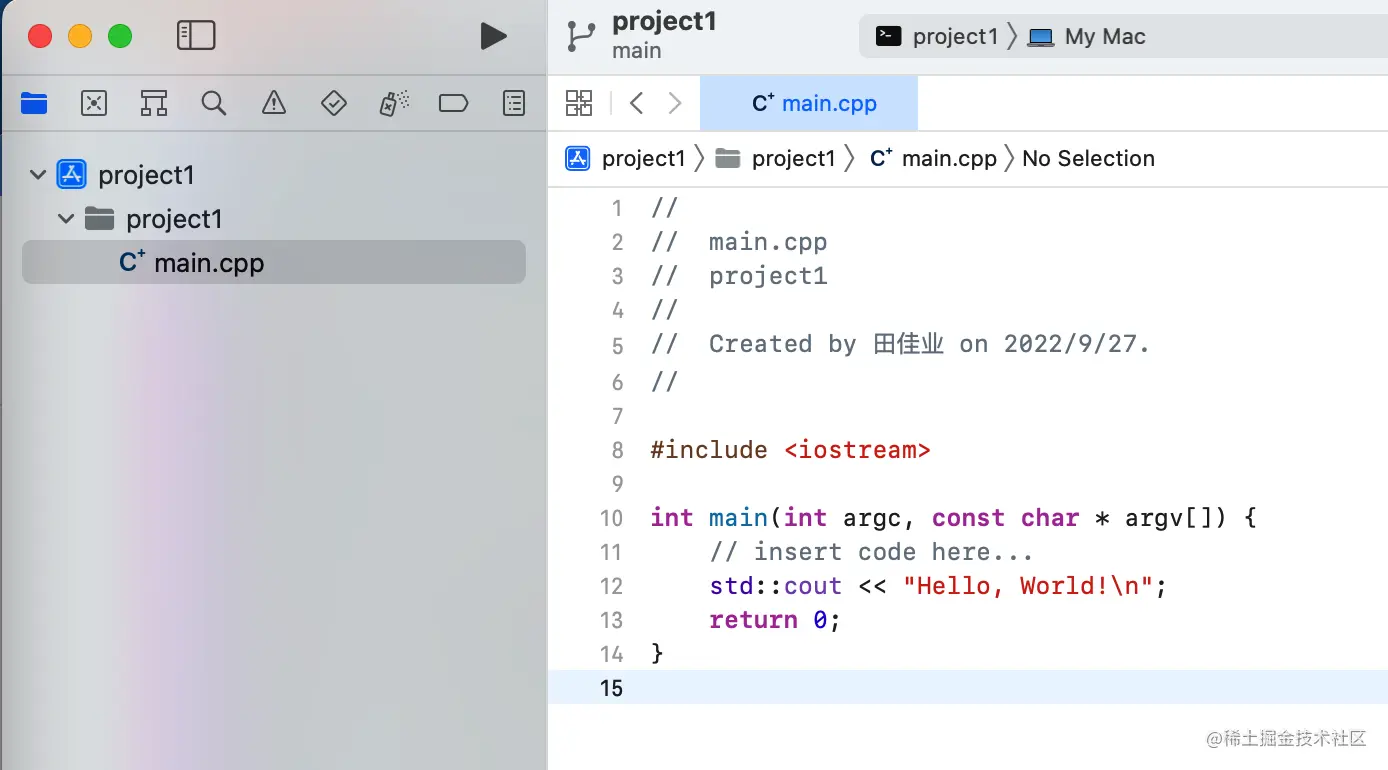Select the project1 folder in navigator
This screenshot has width=1388, height=770.
point(154,218)
